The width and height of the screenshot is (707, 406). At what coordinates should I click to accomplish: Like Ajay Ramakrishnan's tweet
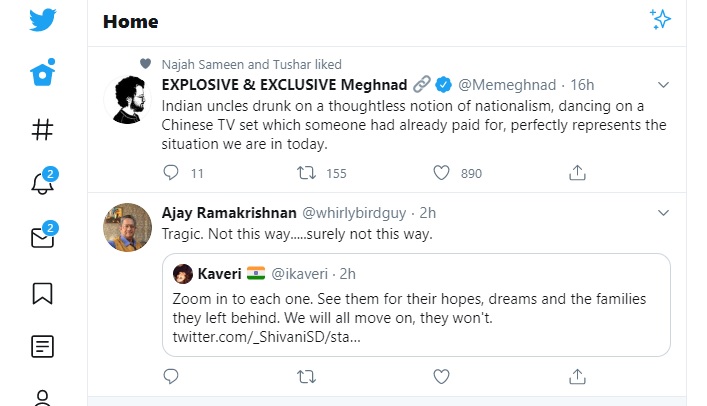441,376
